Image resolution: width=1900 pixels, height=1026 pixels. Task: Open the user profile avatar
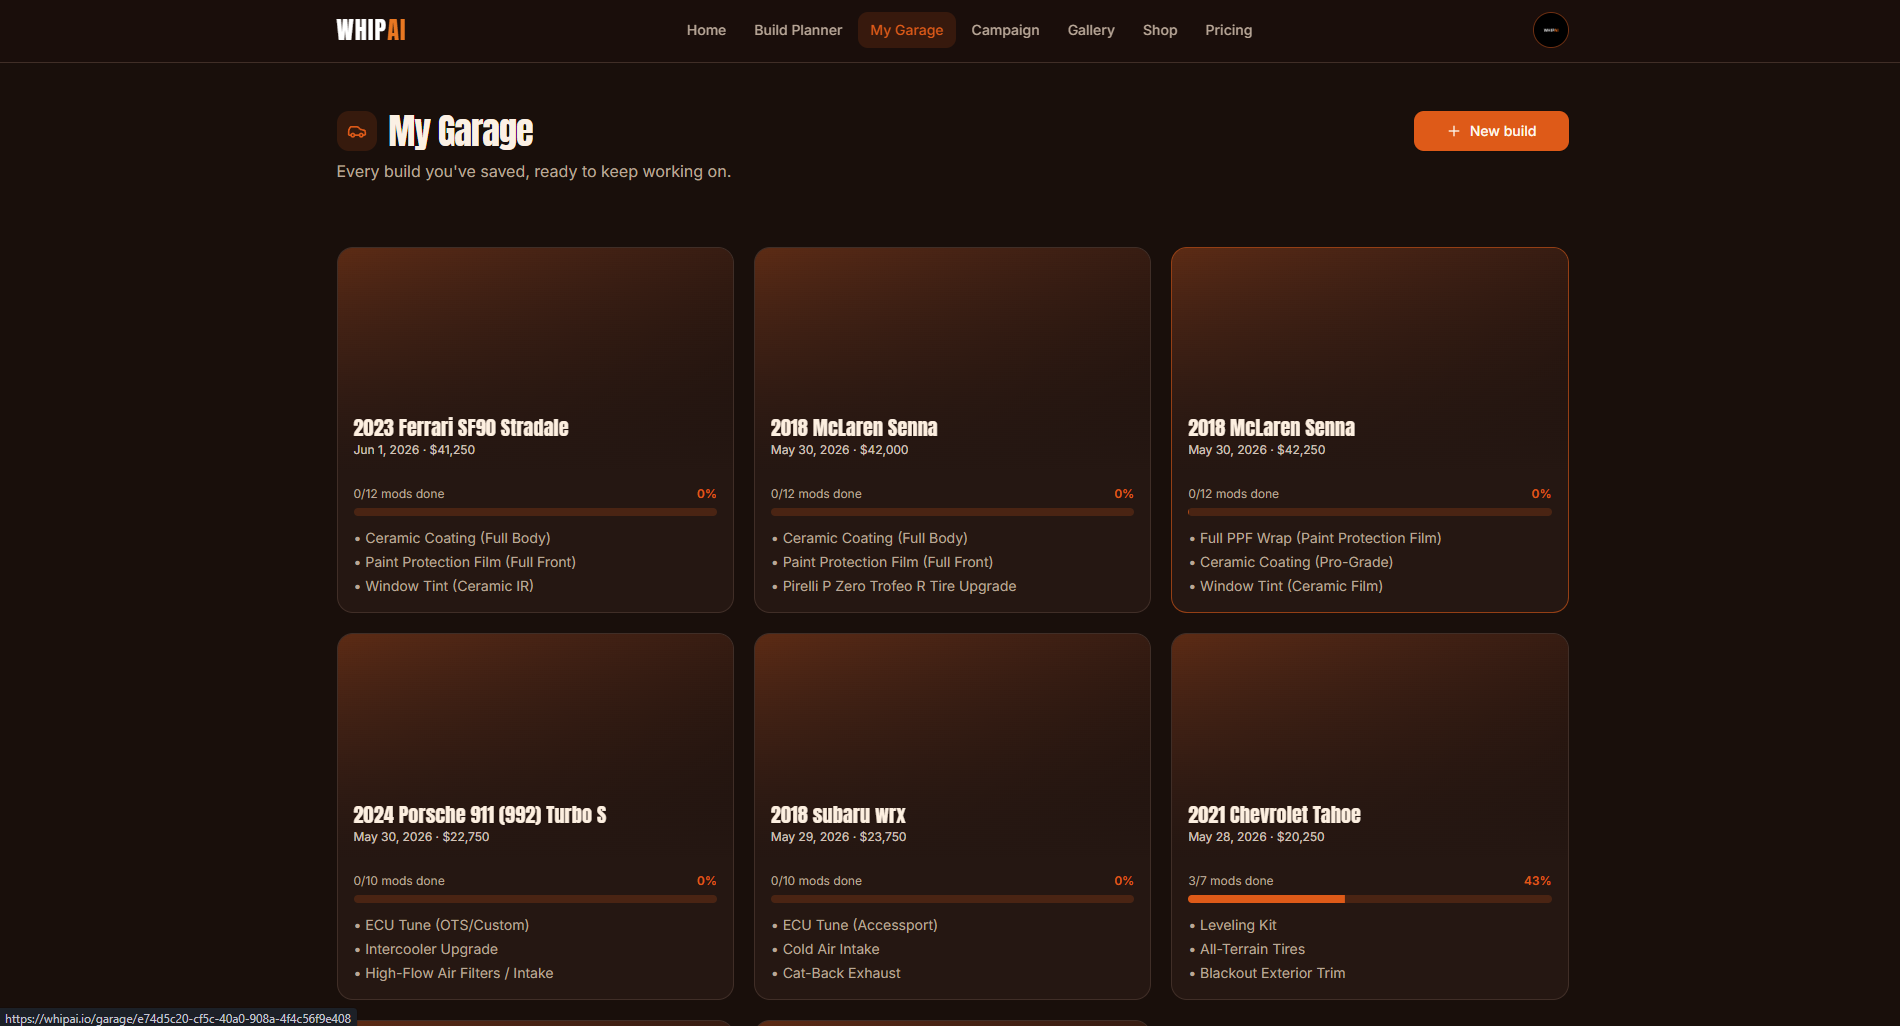pyautogui.click(x=1550, y=30)
